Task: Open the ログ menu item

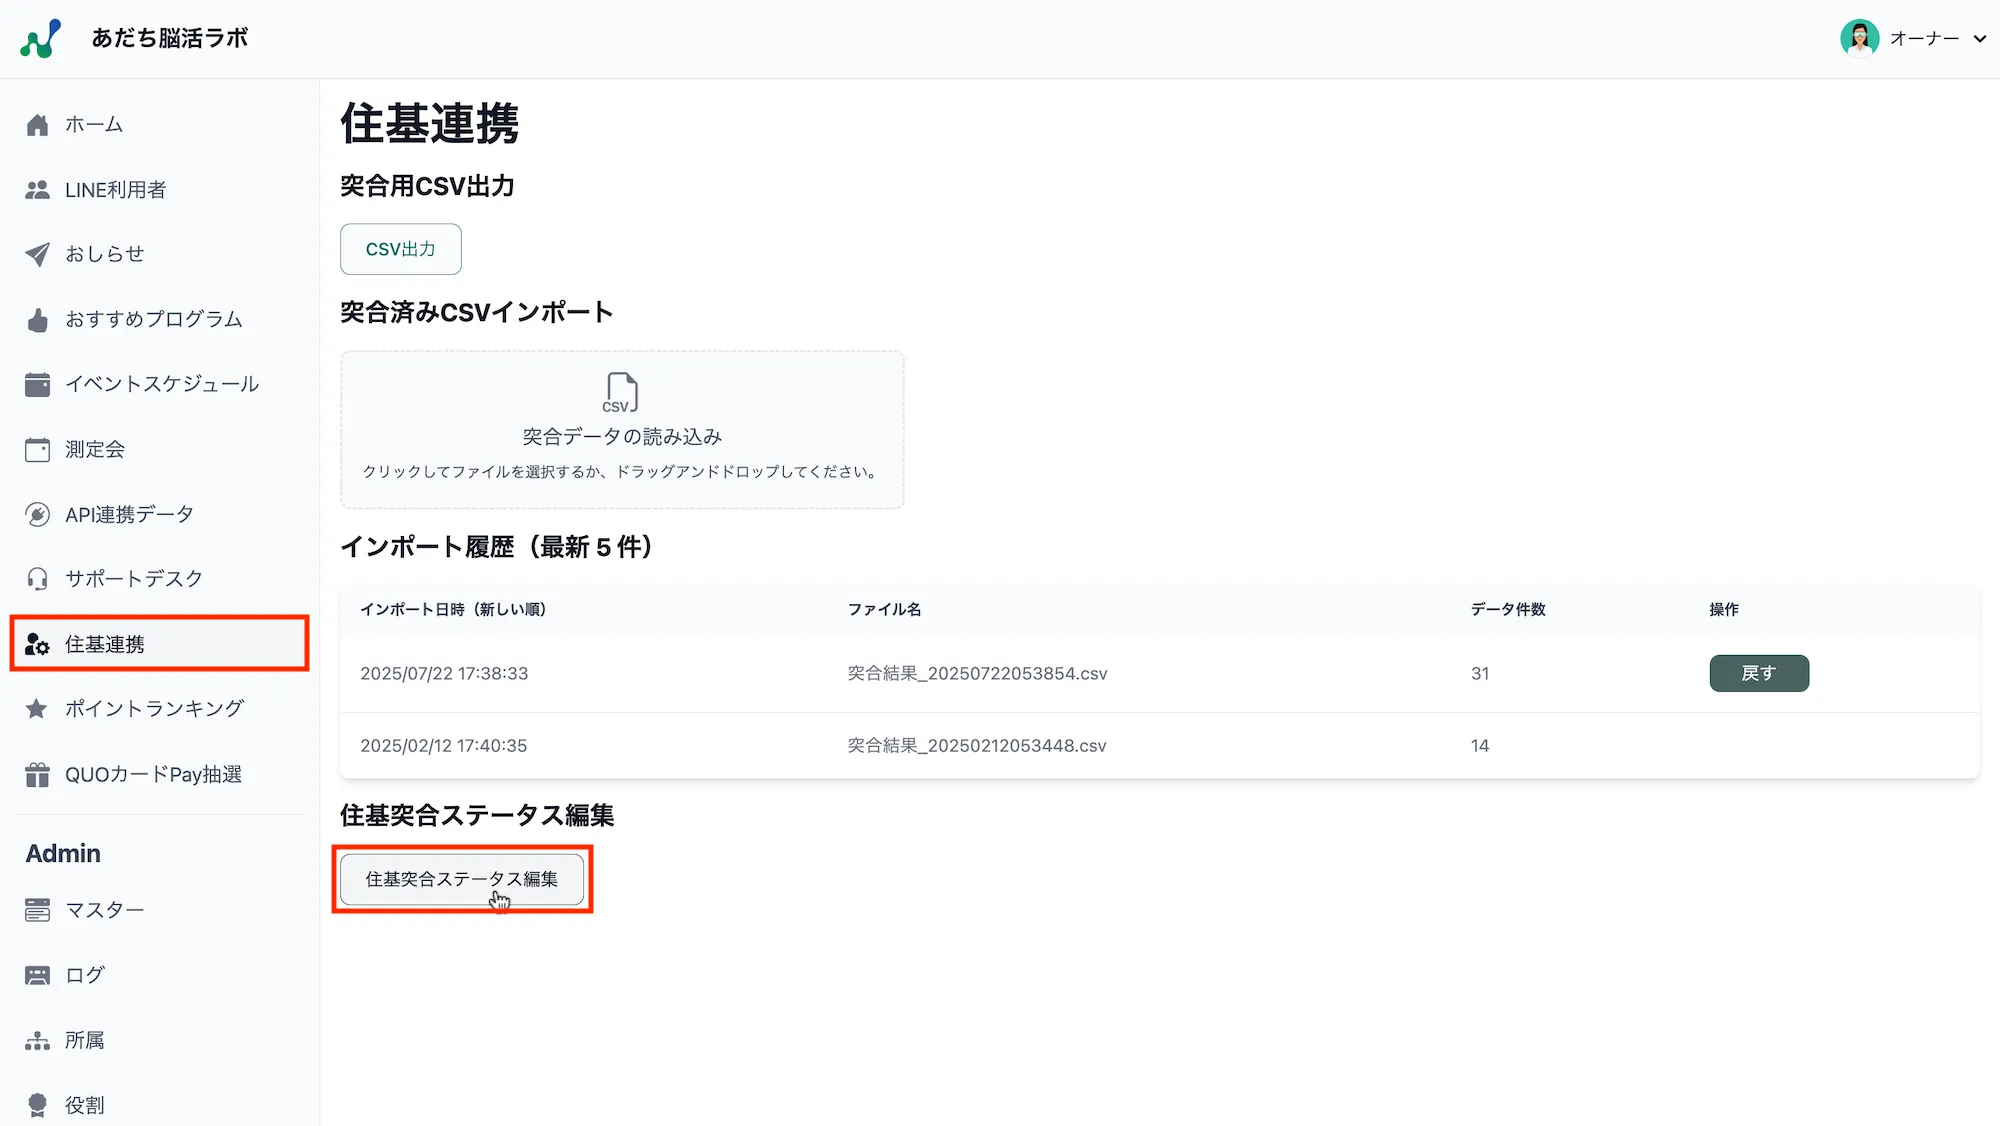Action: pos(84,975)
